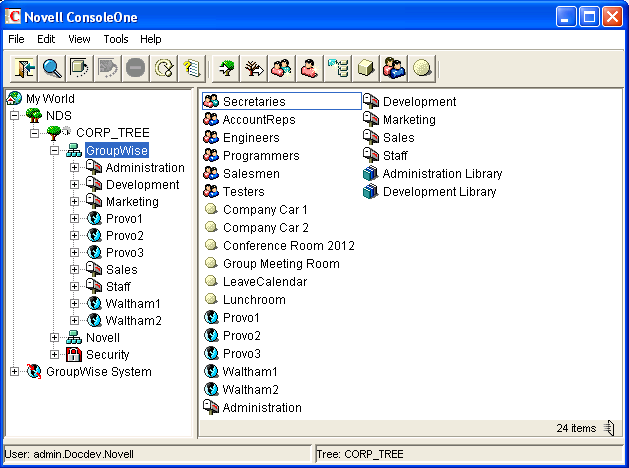The height and width of the screenshot is (468, 629).
Task: Select LeaveCalendar resource
Action: 265,282
